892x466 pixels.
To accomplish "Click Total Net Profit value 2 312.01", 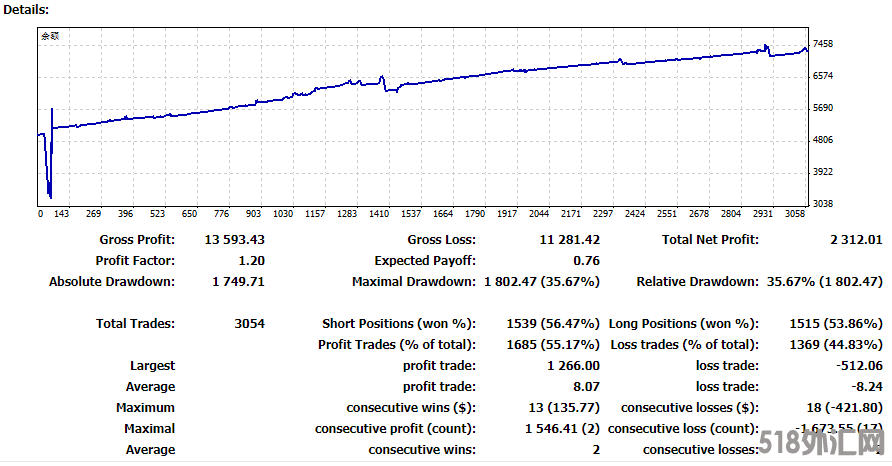I will 856,240.
